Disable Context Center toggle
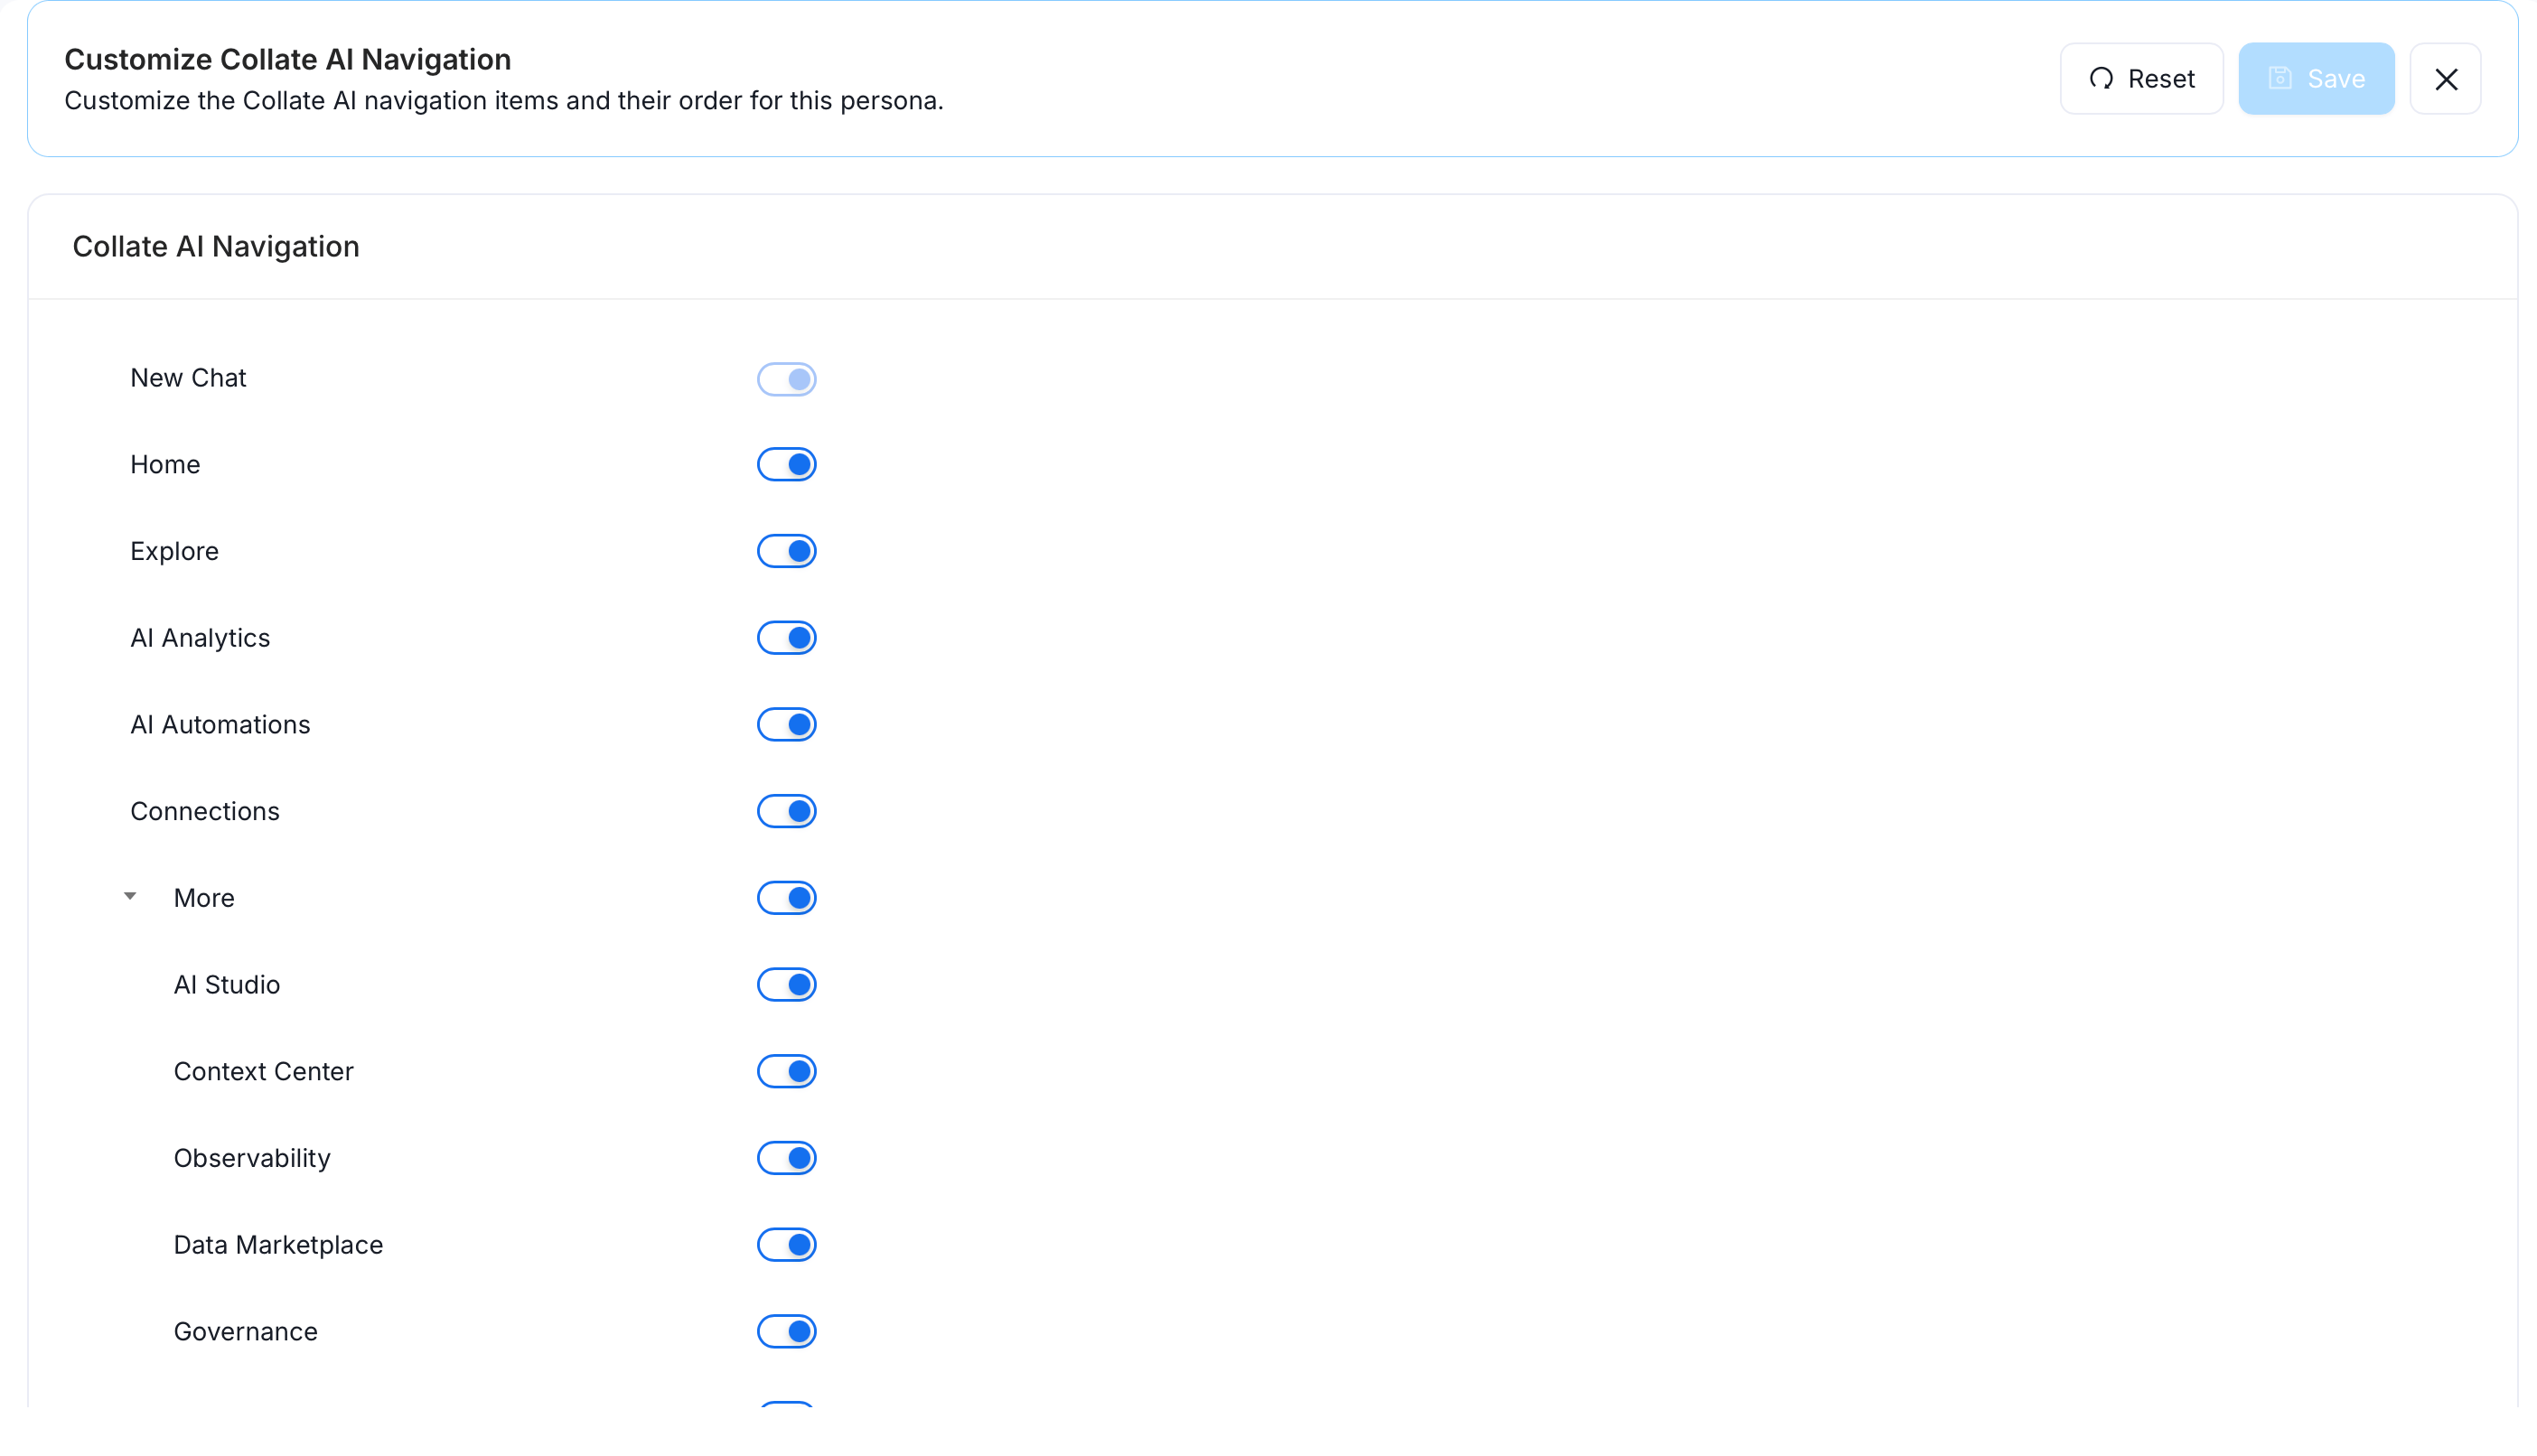The image size is (2537, 1456). [787, 1072]
